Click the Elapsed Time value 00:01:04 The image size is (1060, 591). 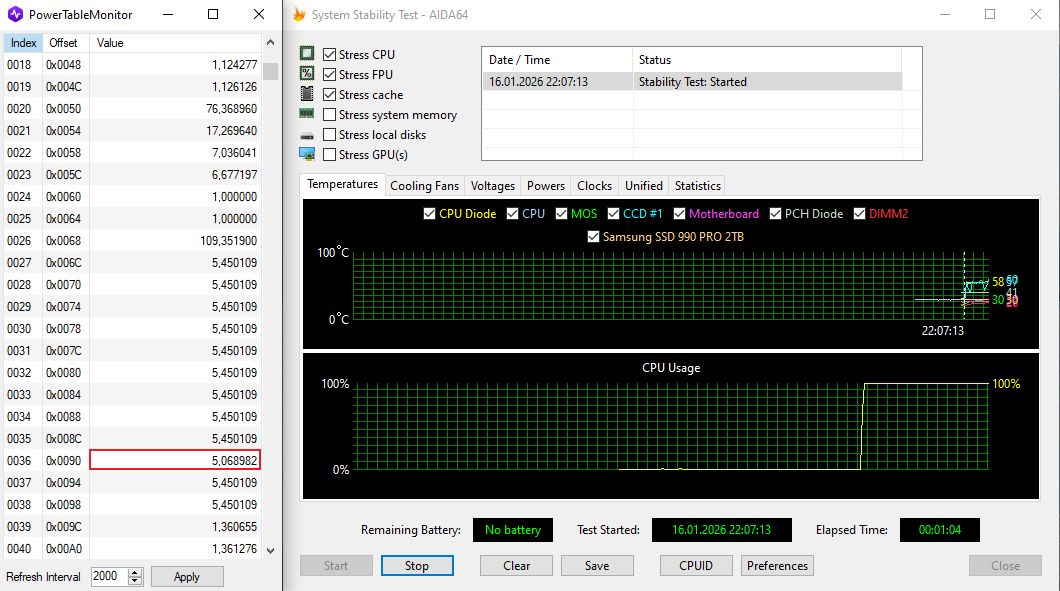940,530
